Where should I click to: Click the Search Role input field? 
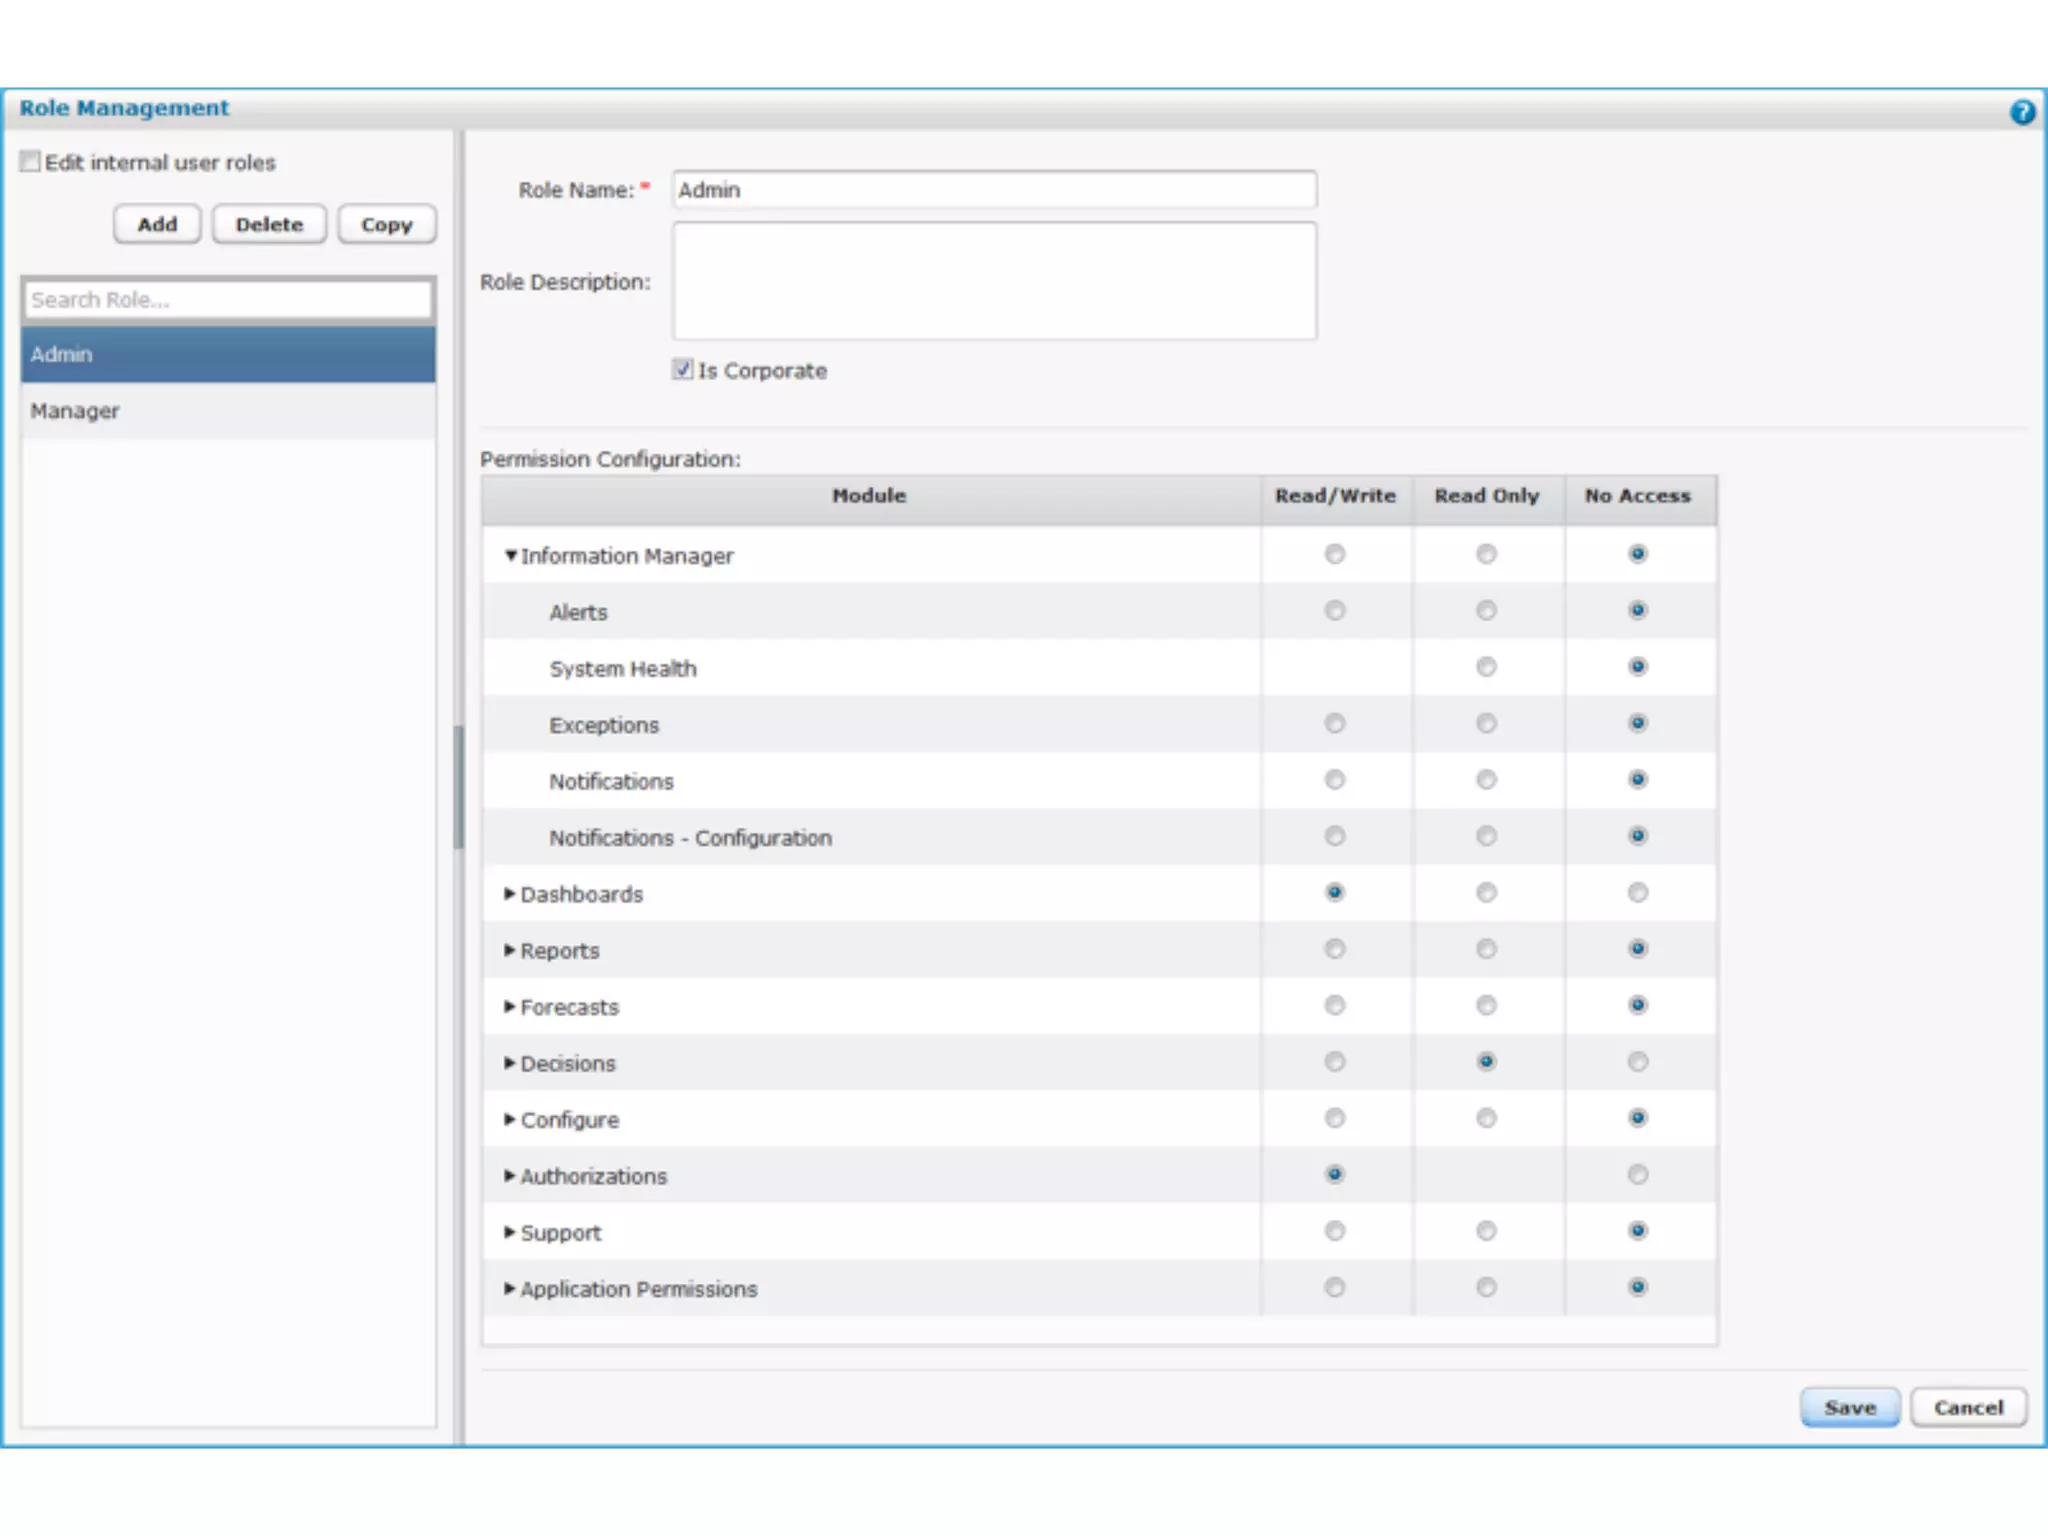coord(228,300)
